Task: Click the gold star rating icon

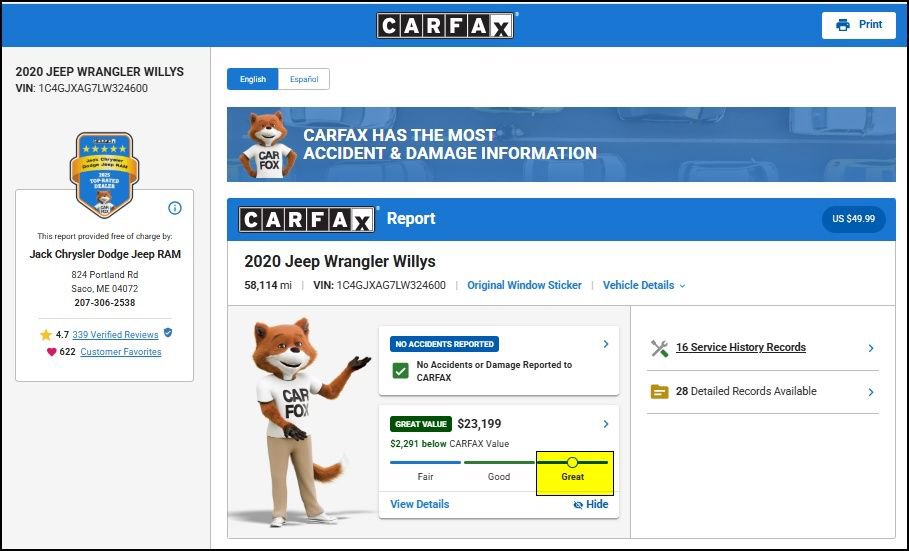Action: [46, 335]
